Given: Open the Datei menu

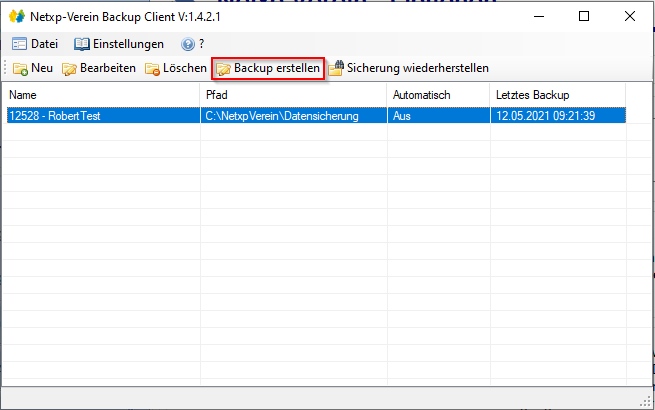Looking at the screenshot, I should [35, 44].
